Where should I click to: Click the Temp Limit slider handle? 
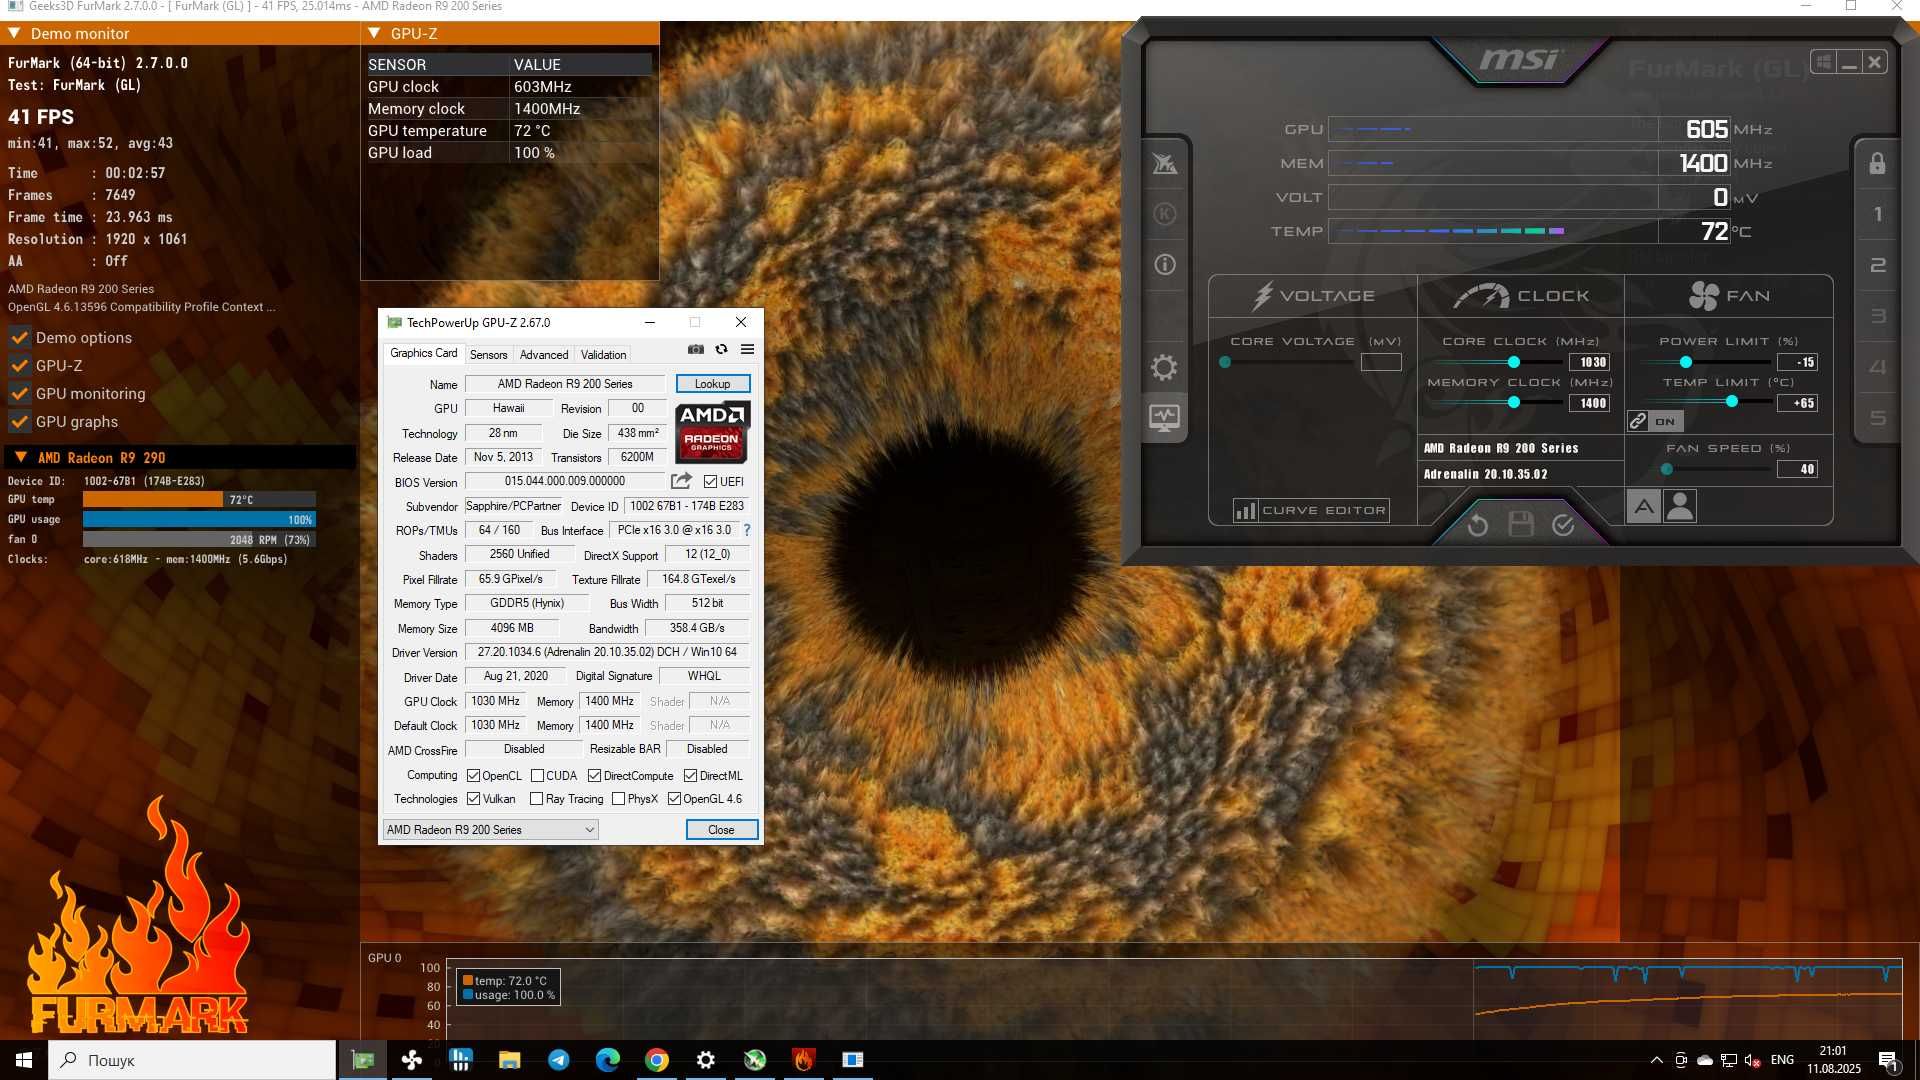[1732, 402]
